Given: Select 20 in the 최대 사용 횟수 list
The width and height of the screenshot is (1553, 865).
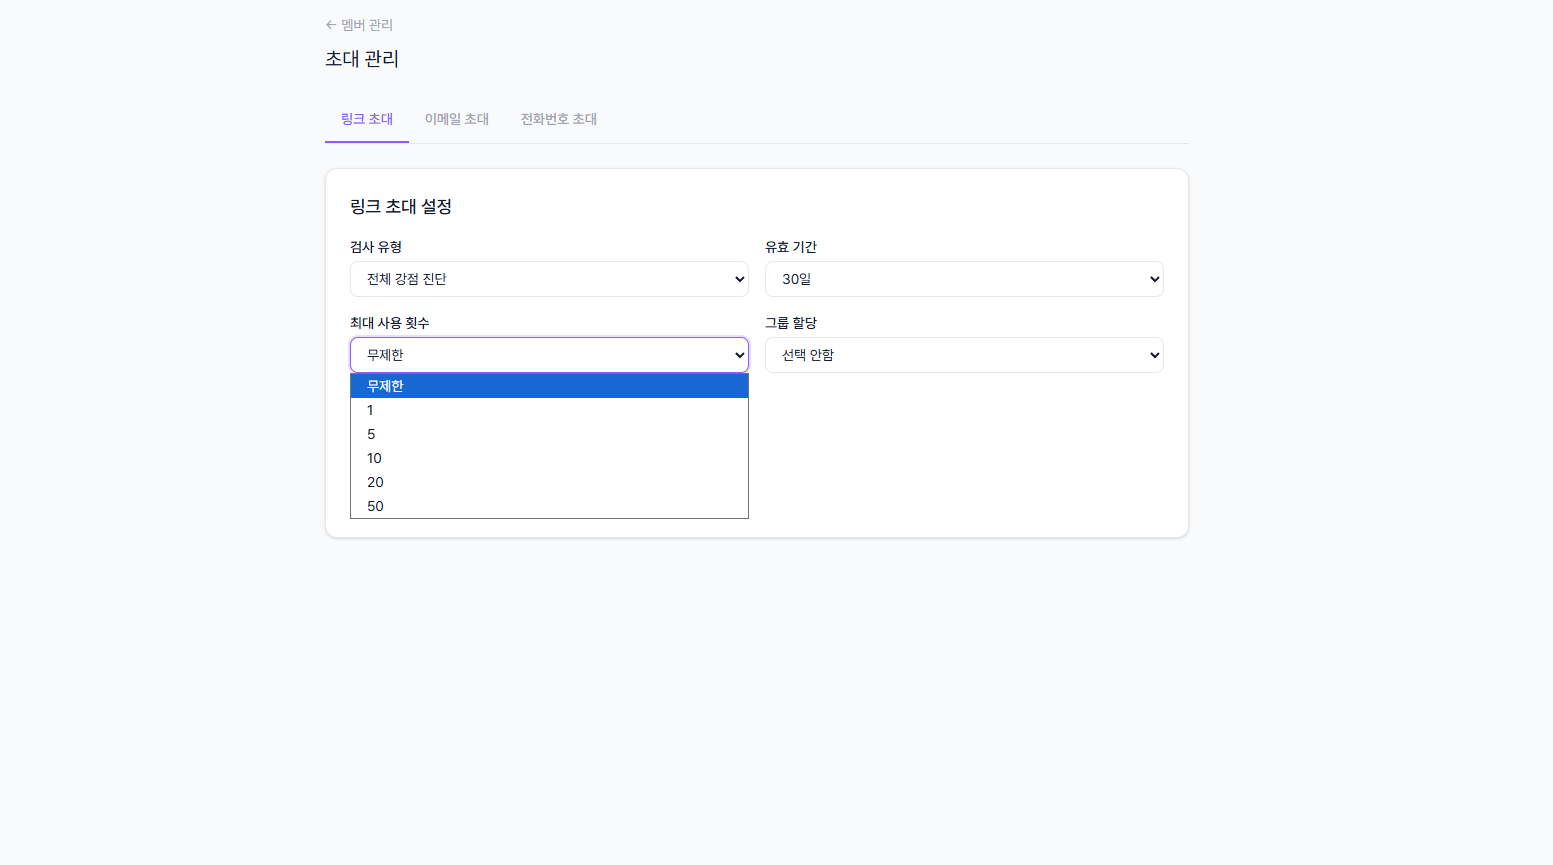Looking at the screenshot, I should pyautogui.click(x=548, y=482).
